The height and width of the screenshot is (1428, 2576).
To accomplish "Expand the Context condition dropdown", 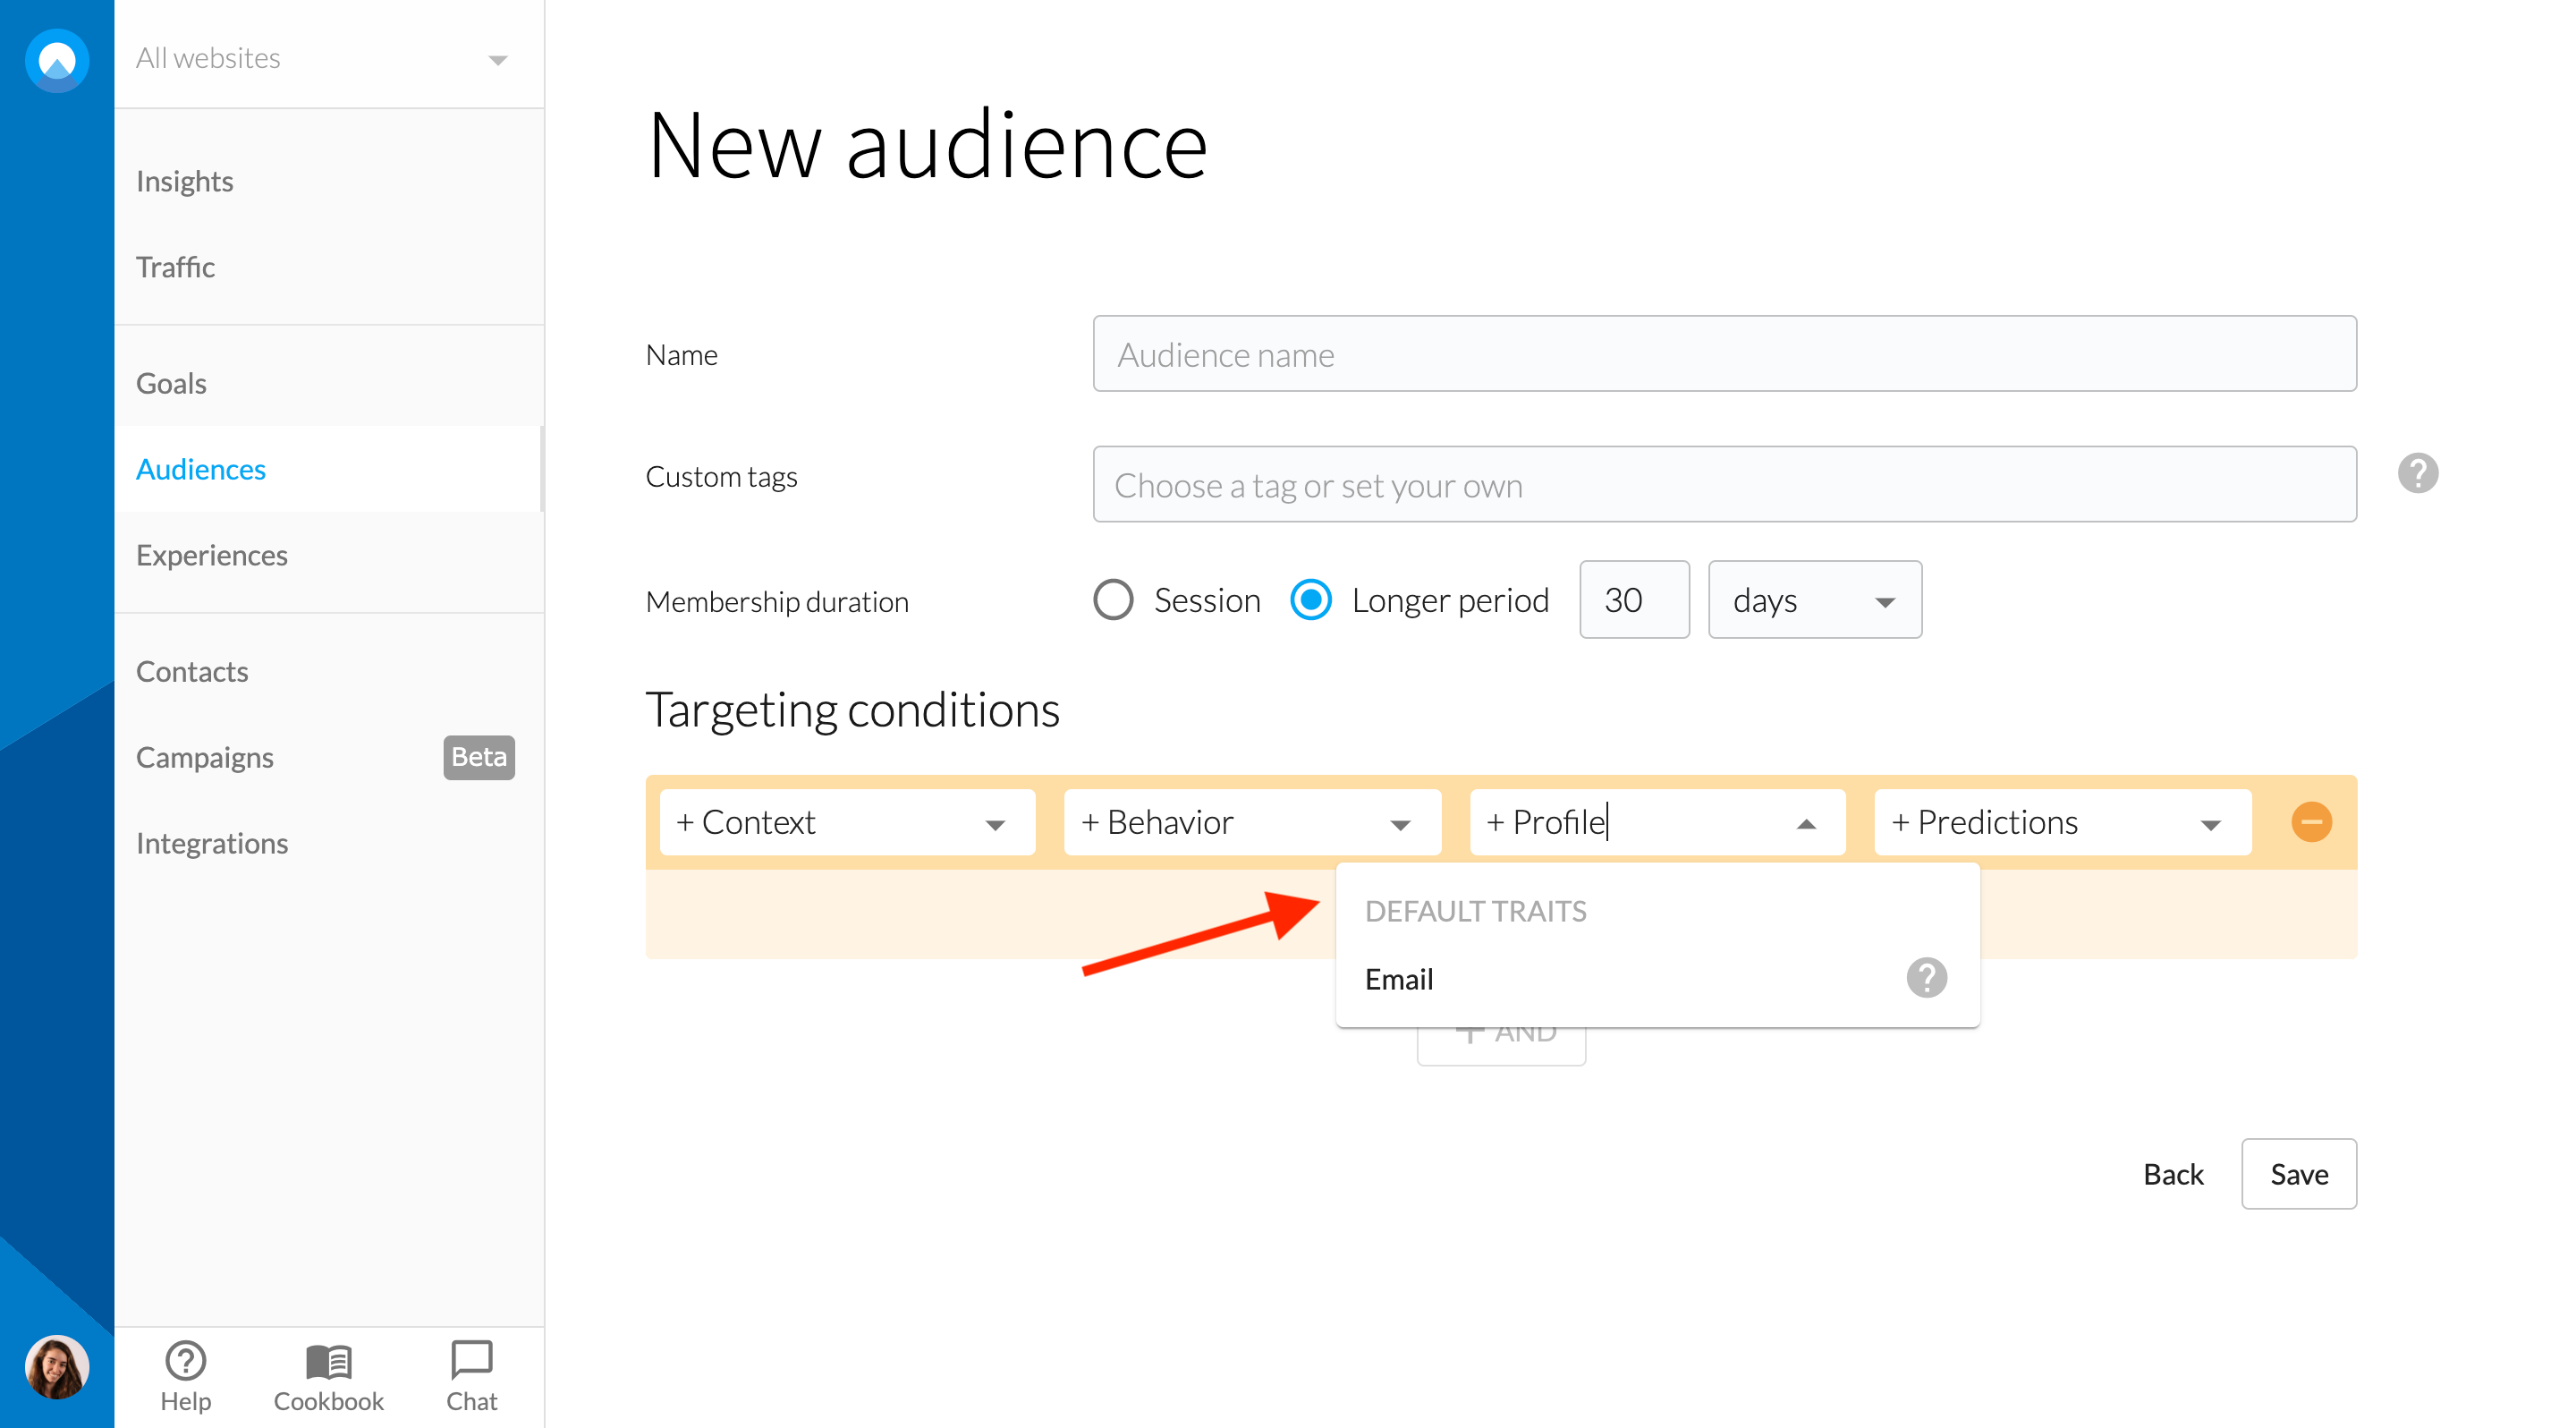I will tap(847, 822).
